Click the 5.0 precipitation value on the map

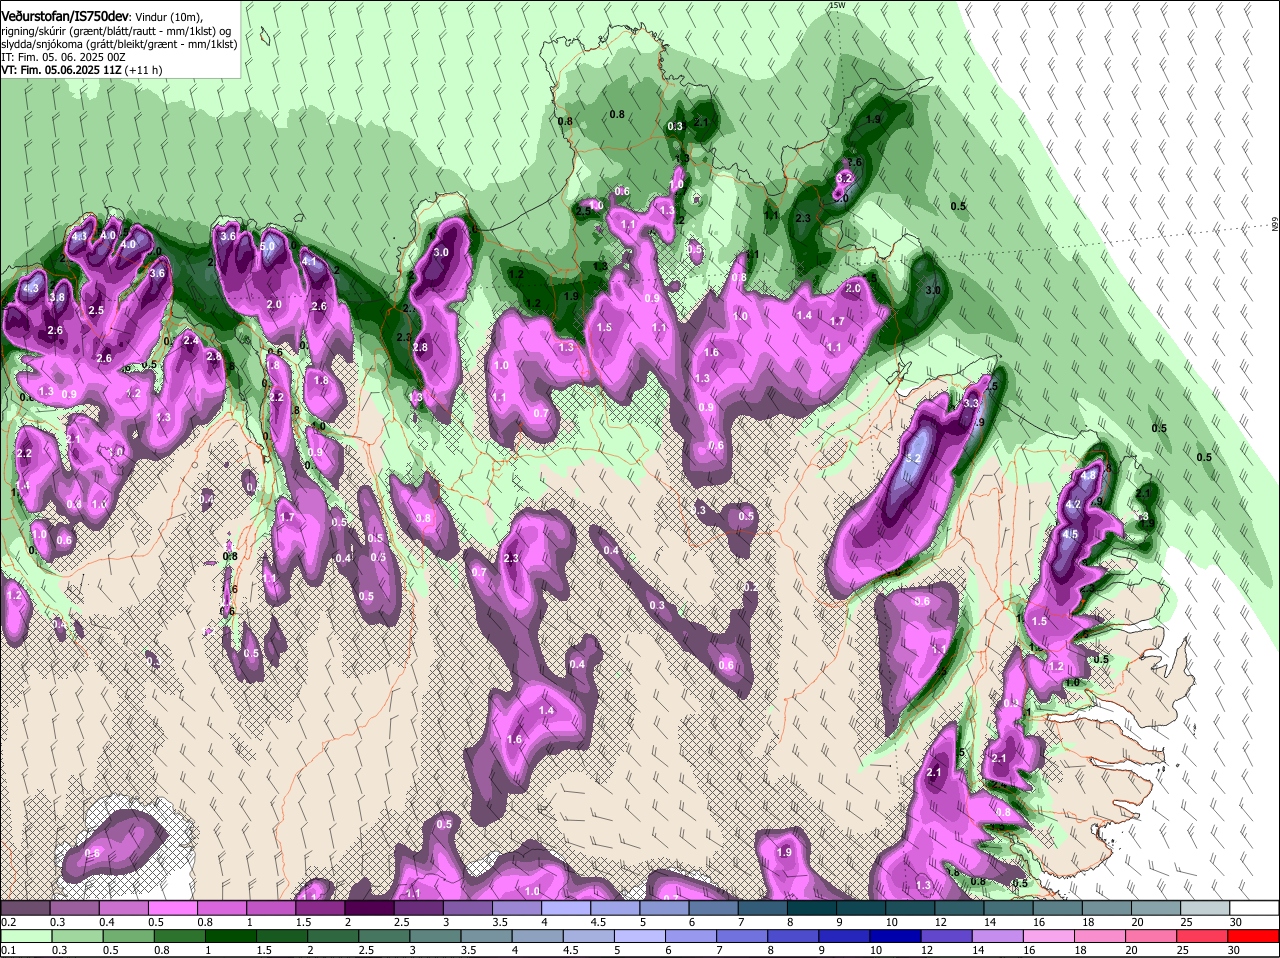tap(267, 246)
